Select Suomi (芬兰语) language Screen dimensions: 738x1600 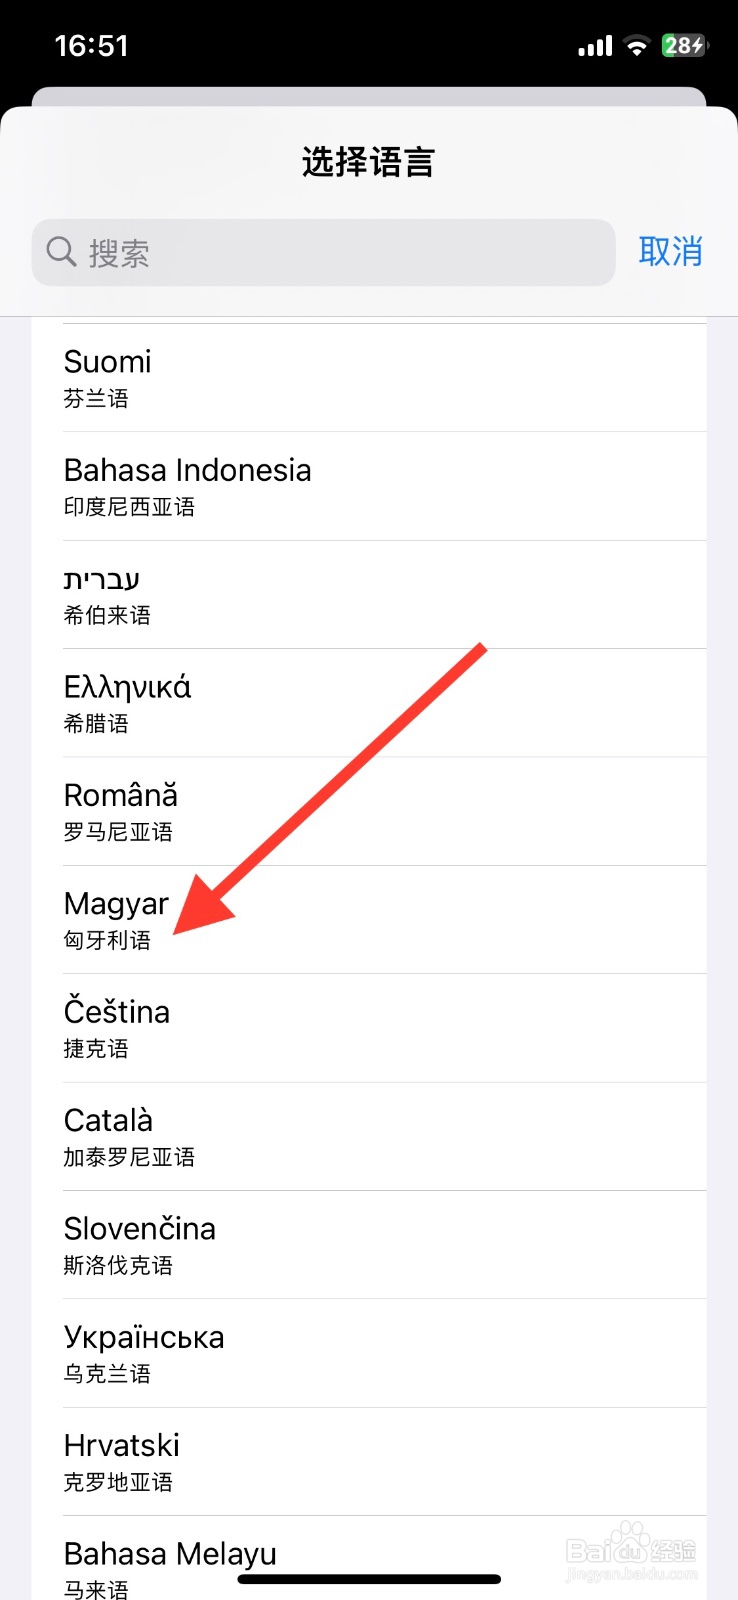[368, 378]
